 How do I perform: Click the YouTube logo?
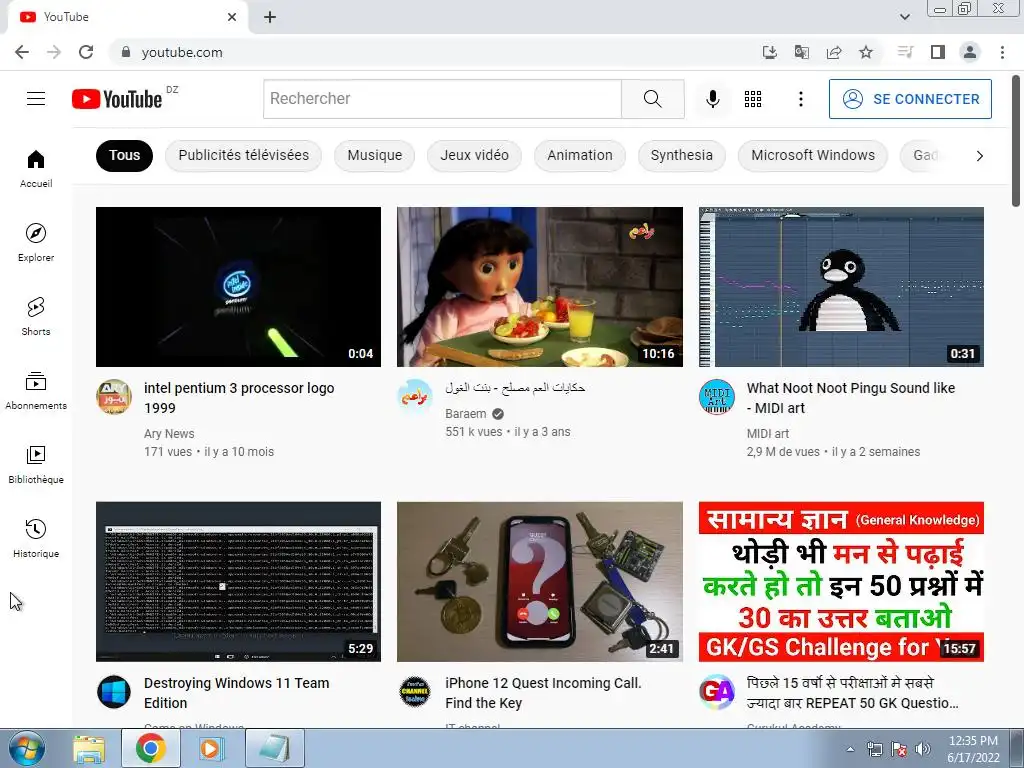(117, 99)
